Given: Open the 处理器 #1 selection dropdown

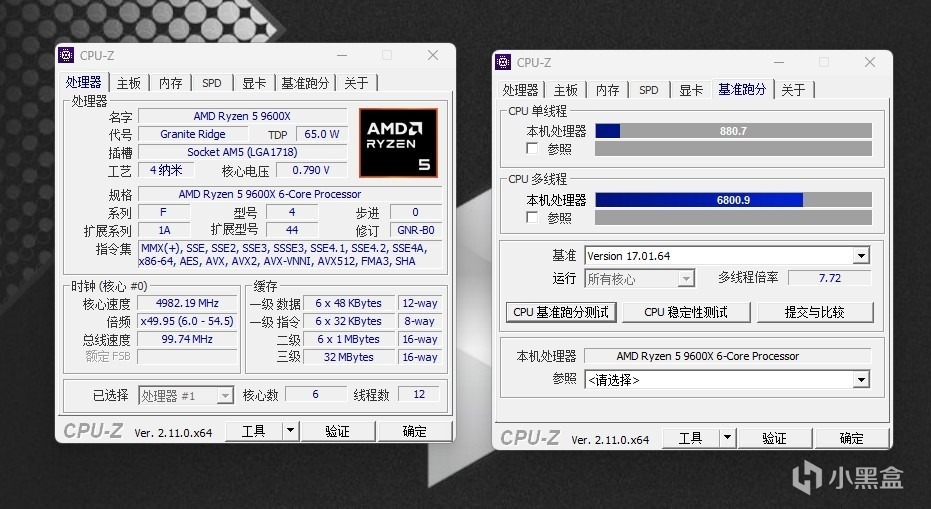Looking at the screenshot, I should (x=225, y=396).
